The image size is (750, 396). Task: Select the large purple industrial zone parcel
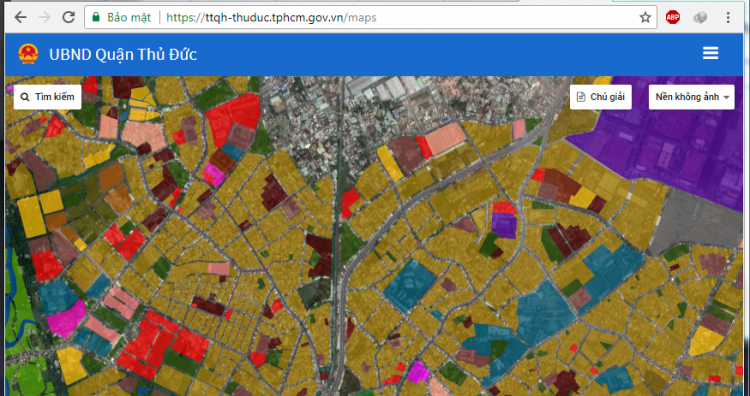pyautogui.click(x=670, y=139)
